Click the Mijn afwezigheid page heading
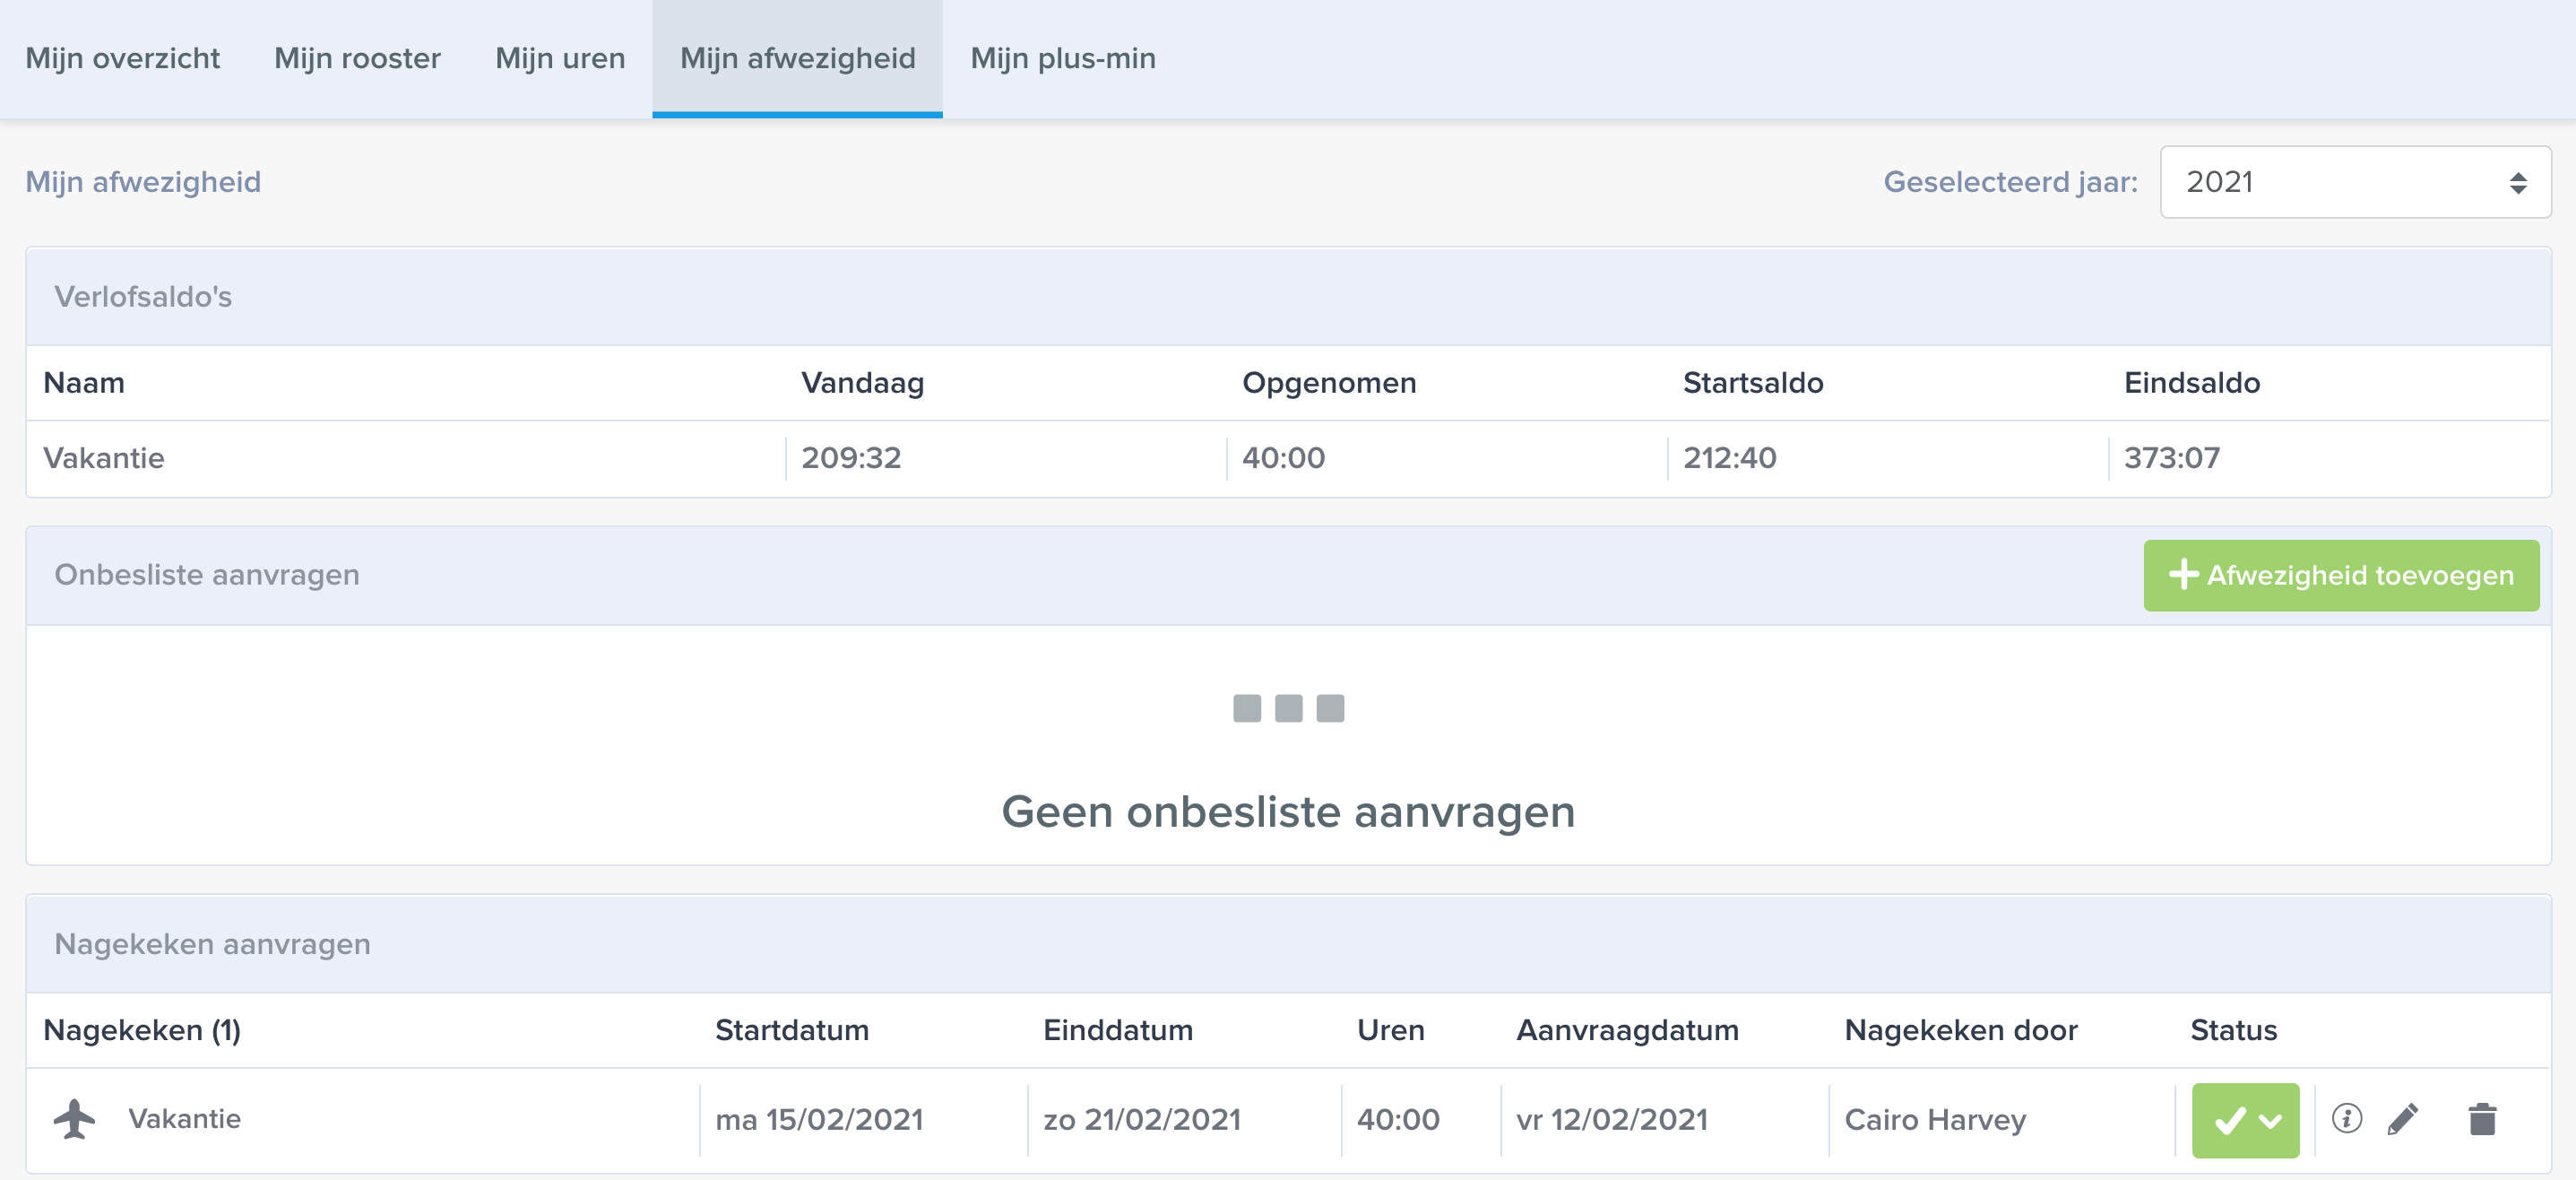The image size is (2576, 1180). click(143, 182)
